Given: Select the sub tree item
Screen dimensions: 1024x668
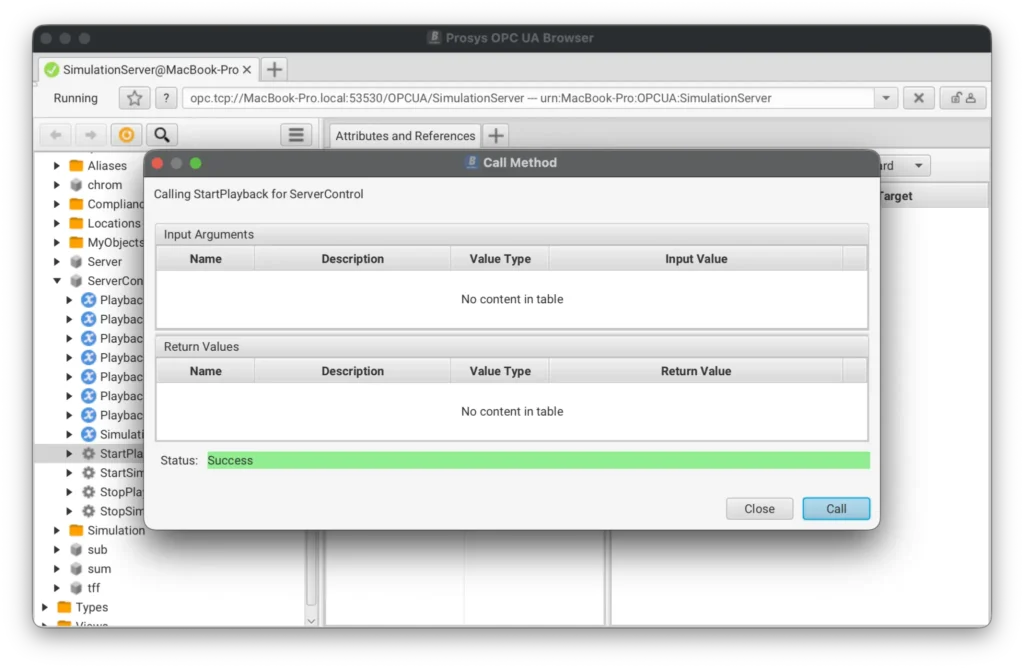Looking at the screenshot, I should click(x=97, y=550).
